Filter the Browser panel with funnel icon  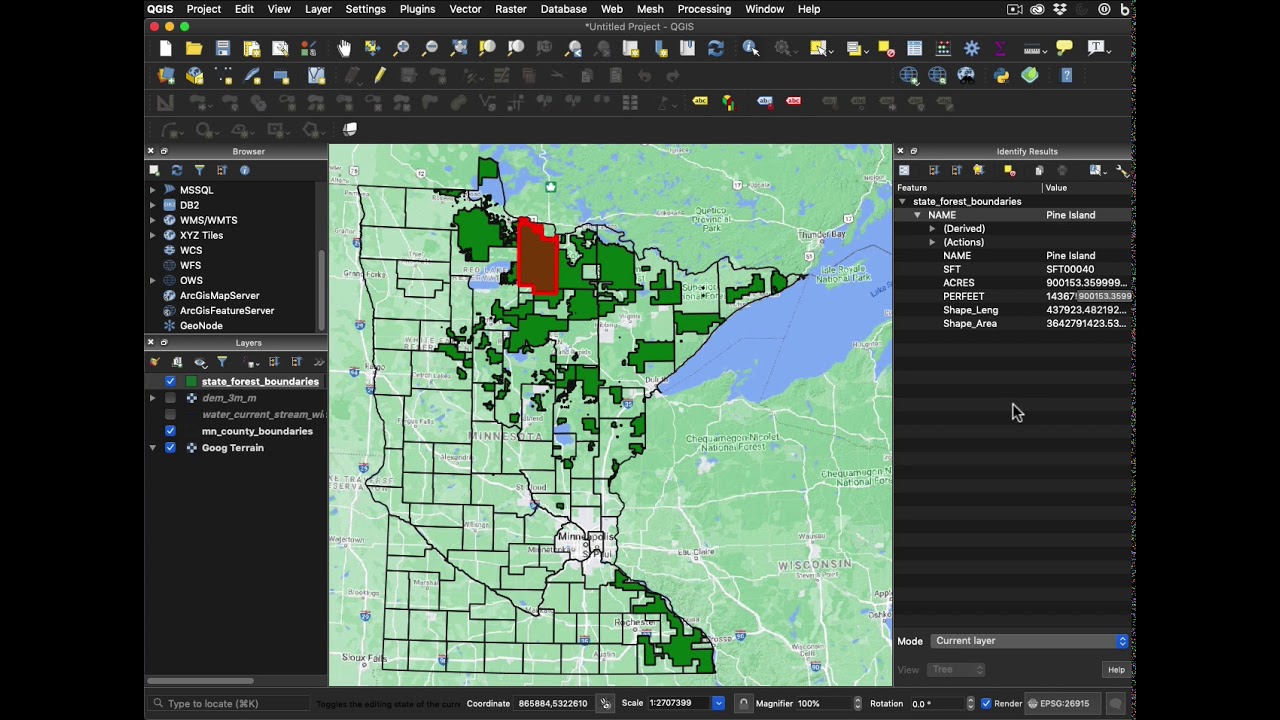tap(199, 170)
